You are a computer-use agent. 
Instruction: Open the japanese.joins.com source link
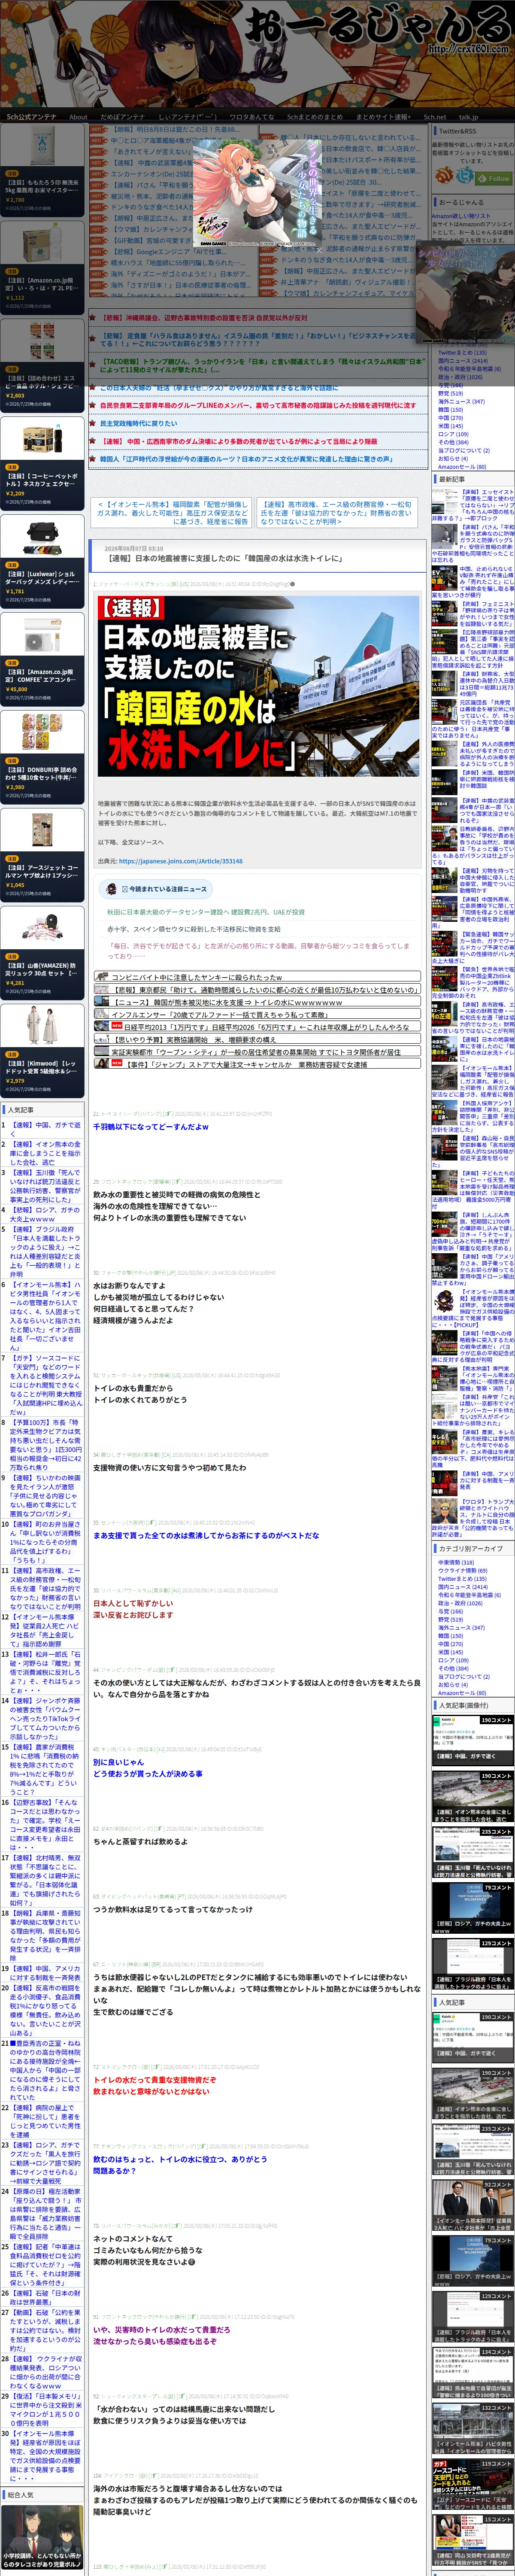coord(181,861)
